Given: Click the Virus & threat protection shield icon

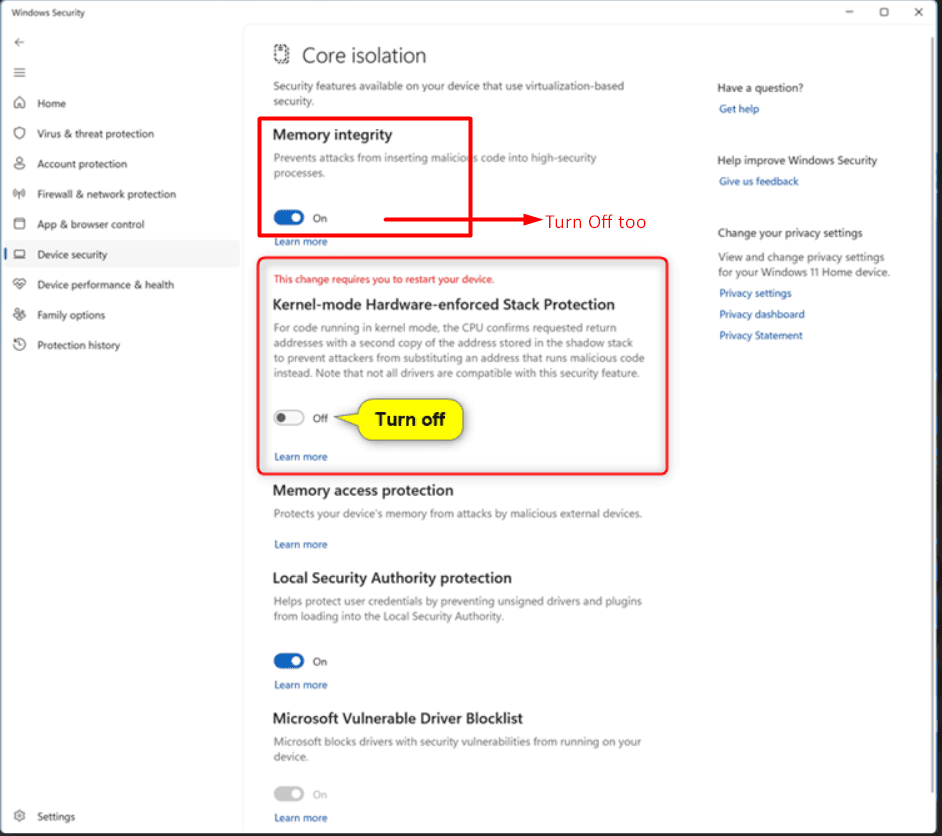Looking at the screenshot, I should tap(20, 133).
